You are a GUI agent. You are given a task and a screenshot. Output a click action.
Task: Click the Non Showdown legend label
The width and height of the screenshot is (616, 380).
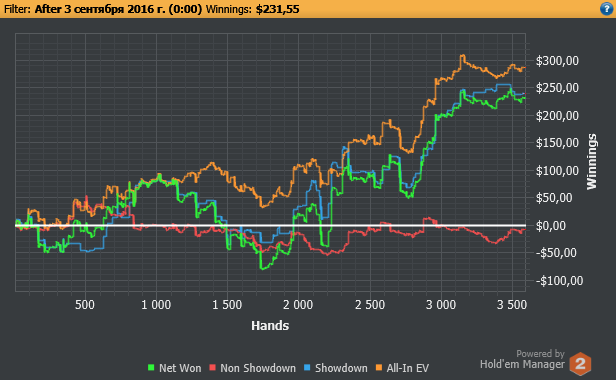[x=258, y=368]
